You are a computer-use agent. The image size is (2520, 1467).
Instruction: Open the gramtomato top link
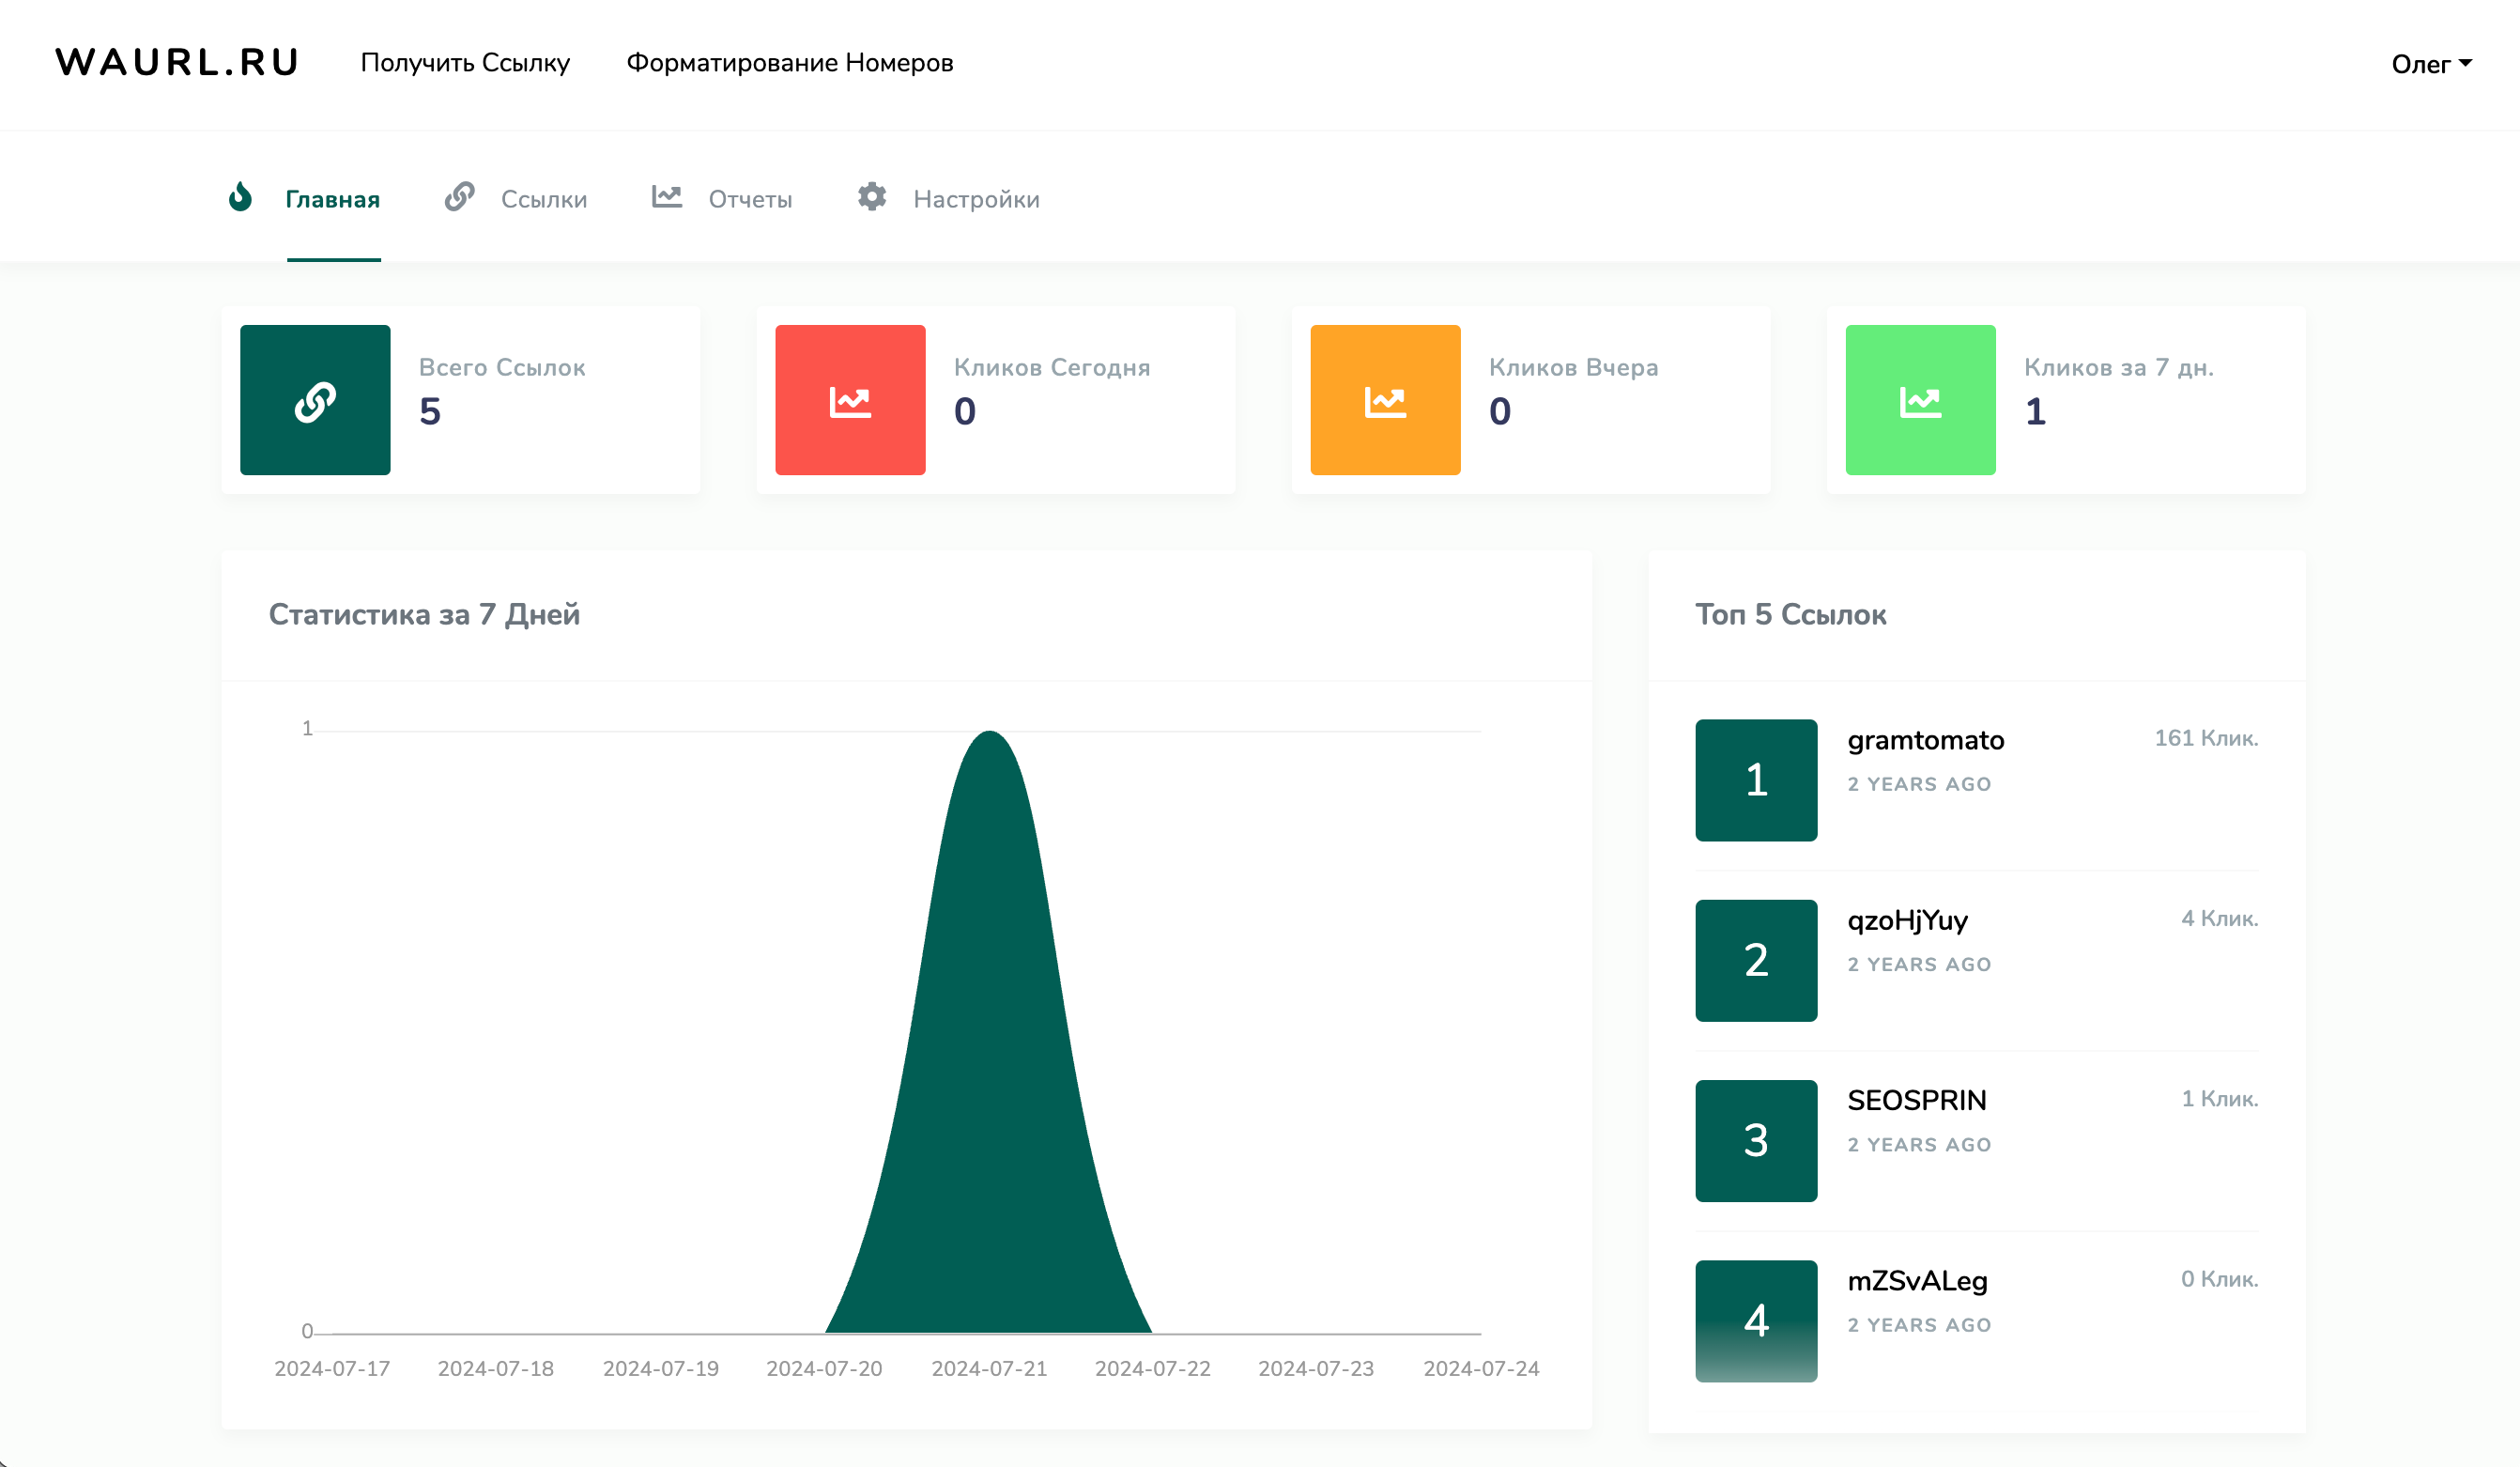(x=1925, y=740)
